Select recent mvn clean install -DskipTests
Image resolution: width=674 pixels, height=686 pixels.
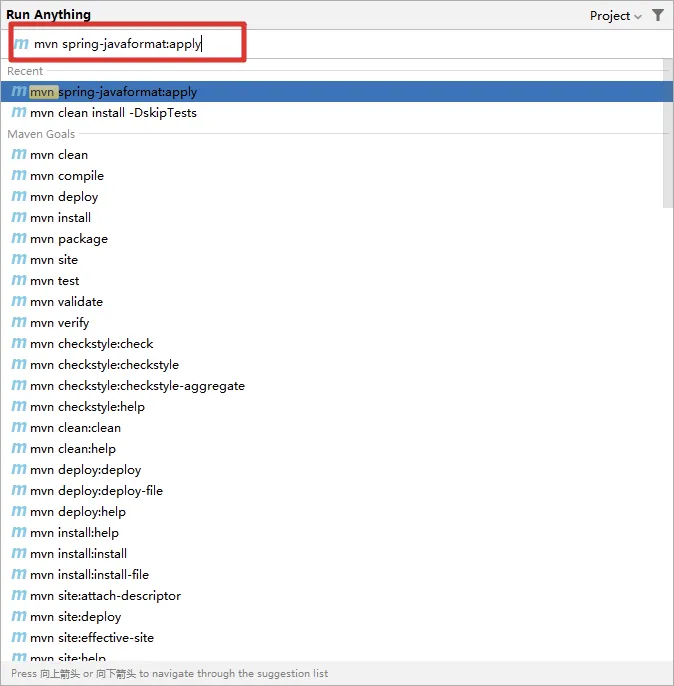click(332, 113)
